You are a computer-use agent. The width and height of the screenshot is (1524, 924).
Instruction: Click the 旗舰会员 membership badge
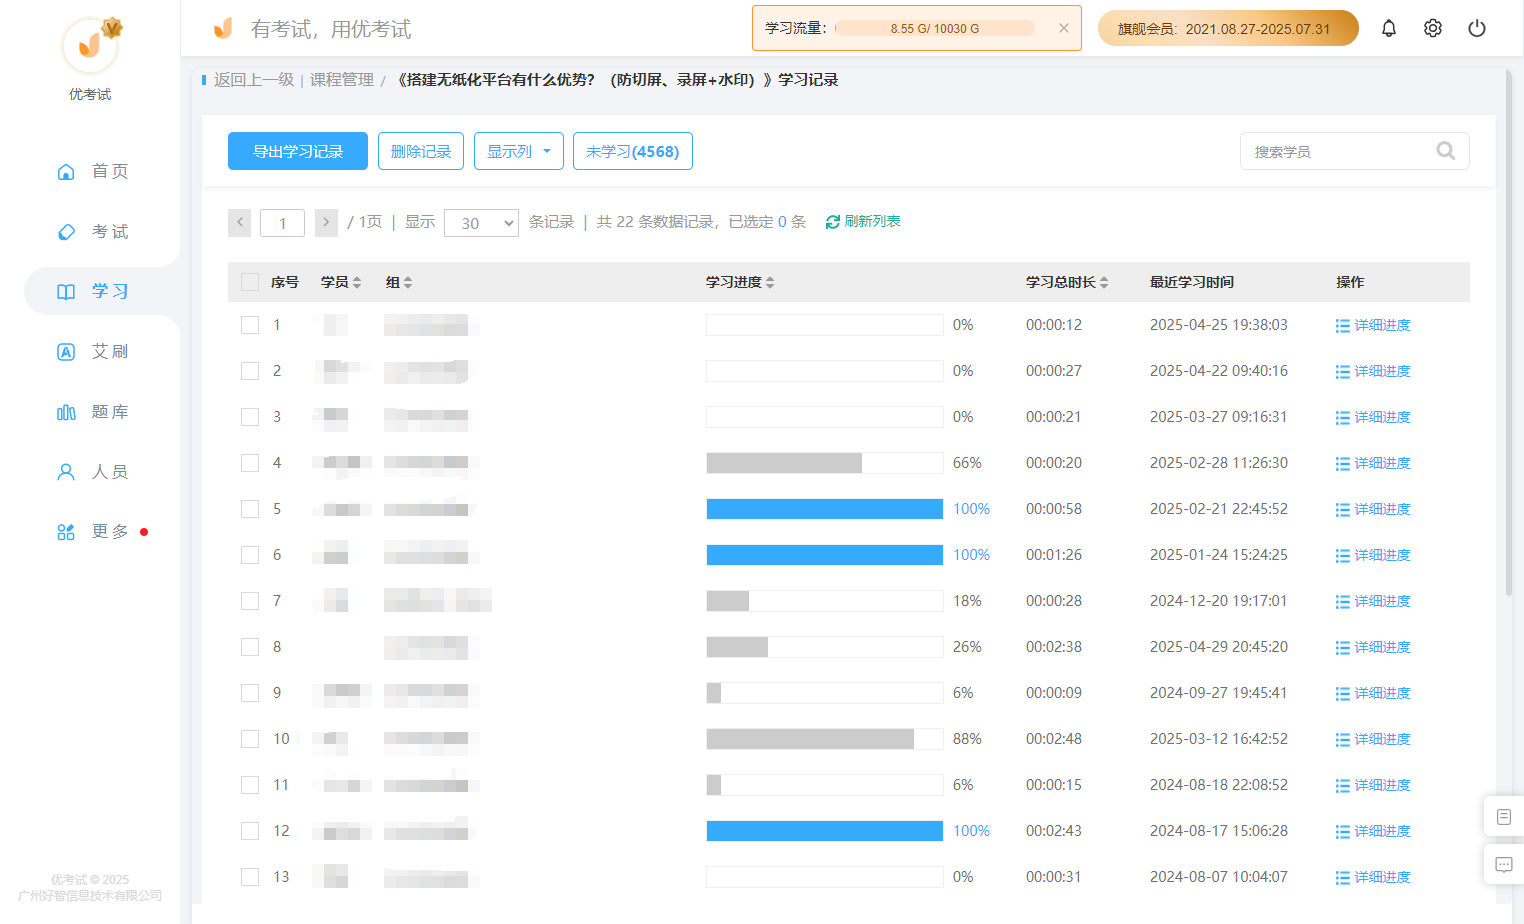coord(1228,28)
